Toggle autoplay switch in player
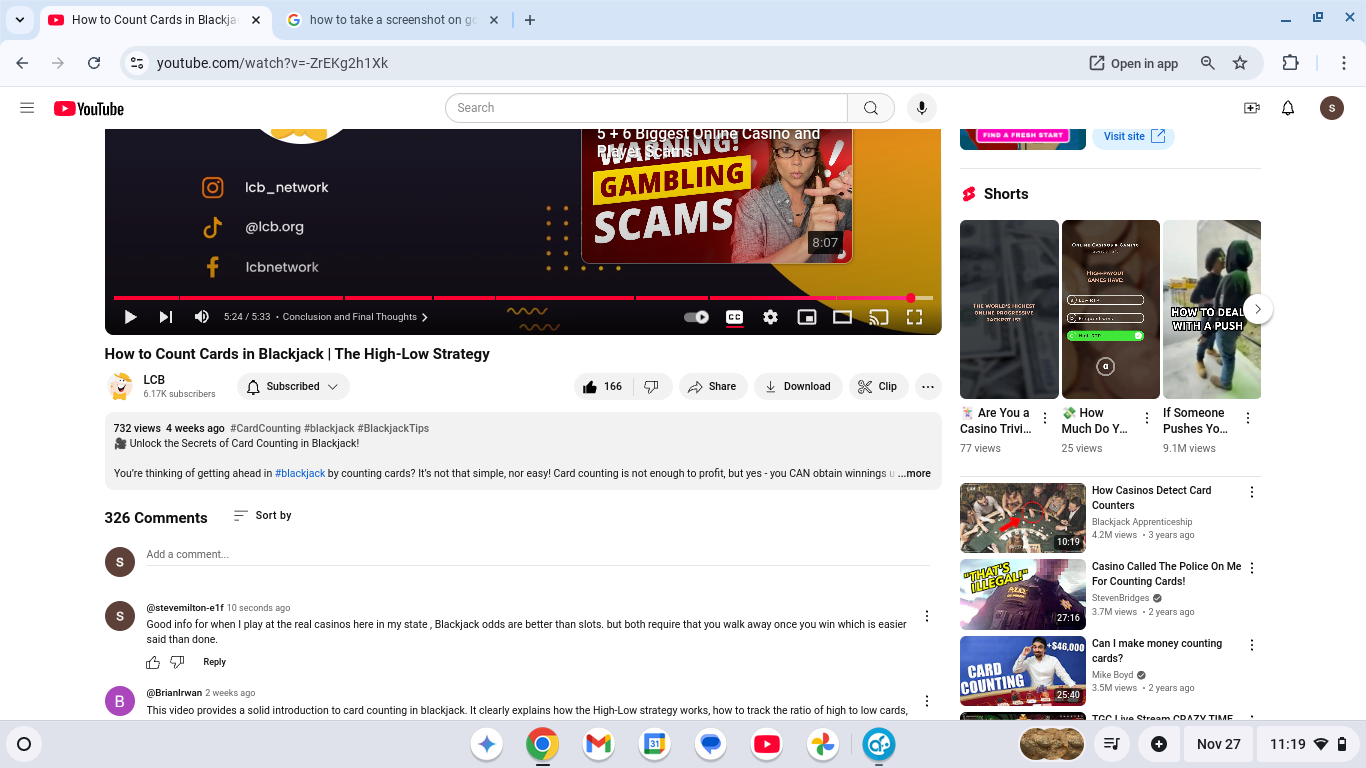The height and width of the screenshot is (768, 1366). click(697, 317)
